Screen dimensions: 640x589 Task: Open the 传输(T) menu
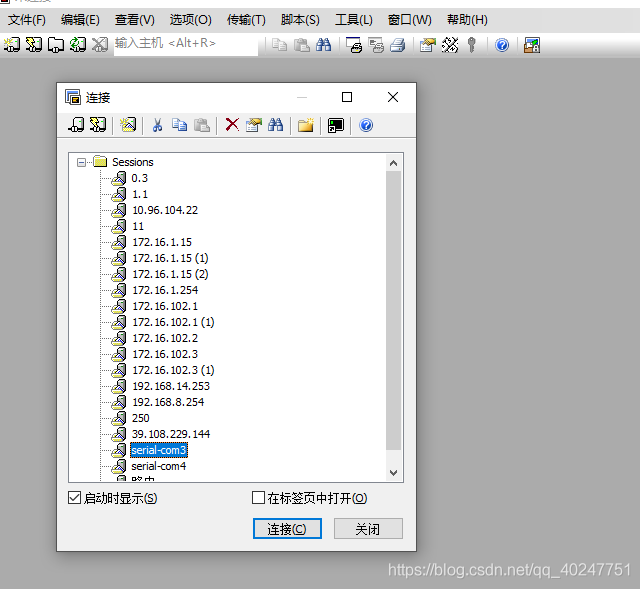tap(246, 20)
